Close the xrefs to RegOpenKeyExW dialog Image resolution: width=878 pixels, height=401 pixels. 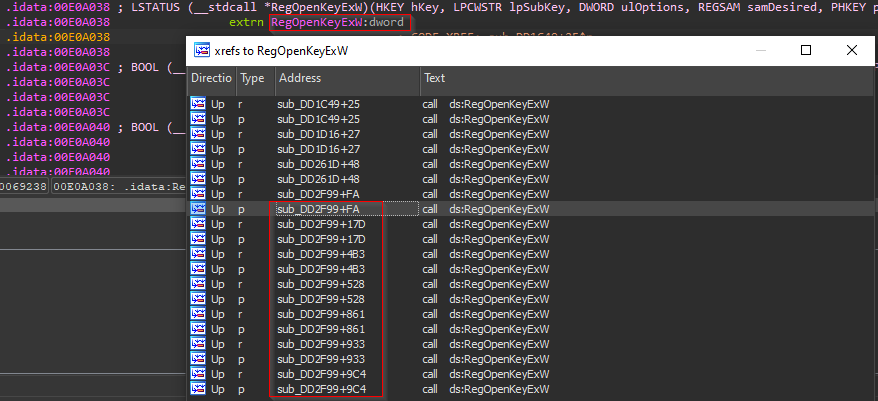pyautogui.click(x=851, y=50)
